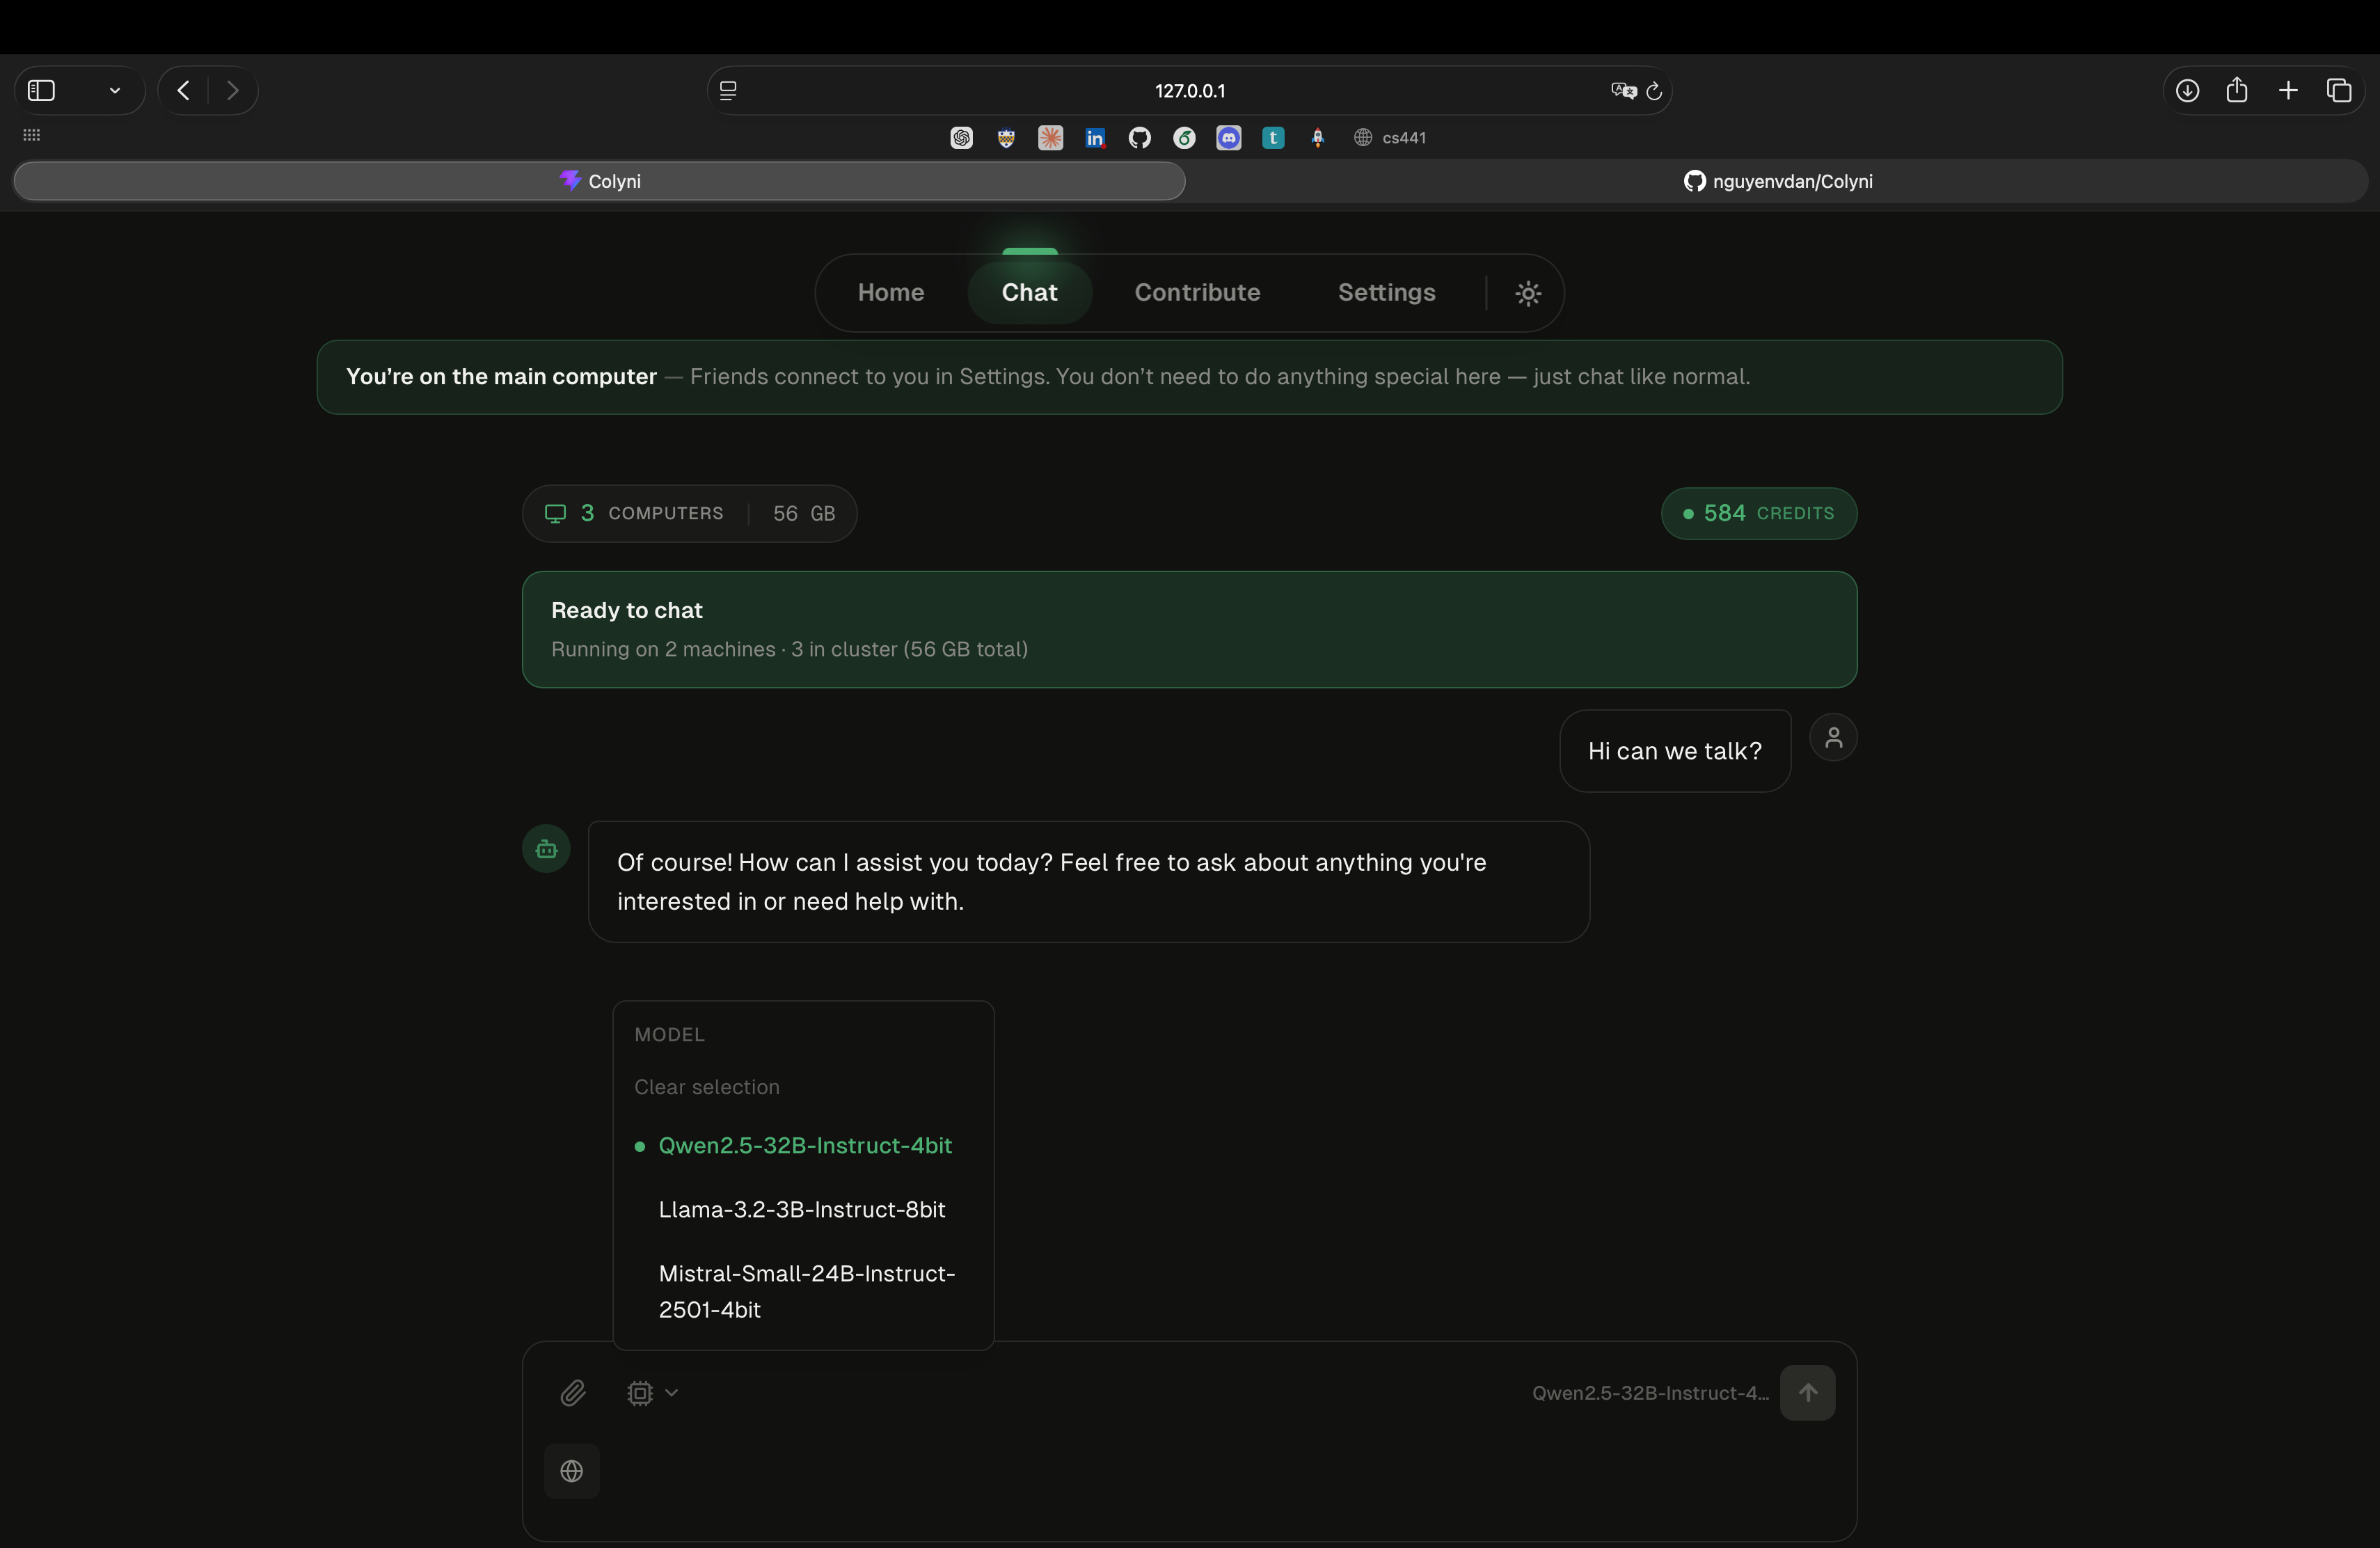2380x1548 pixels.
Task: Select Qwen2.5-32B-Instruct-4bit model option
Action: pyautogui.click(x=804, y=1145)
